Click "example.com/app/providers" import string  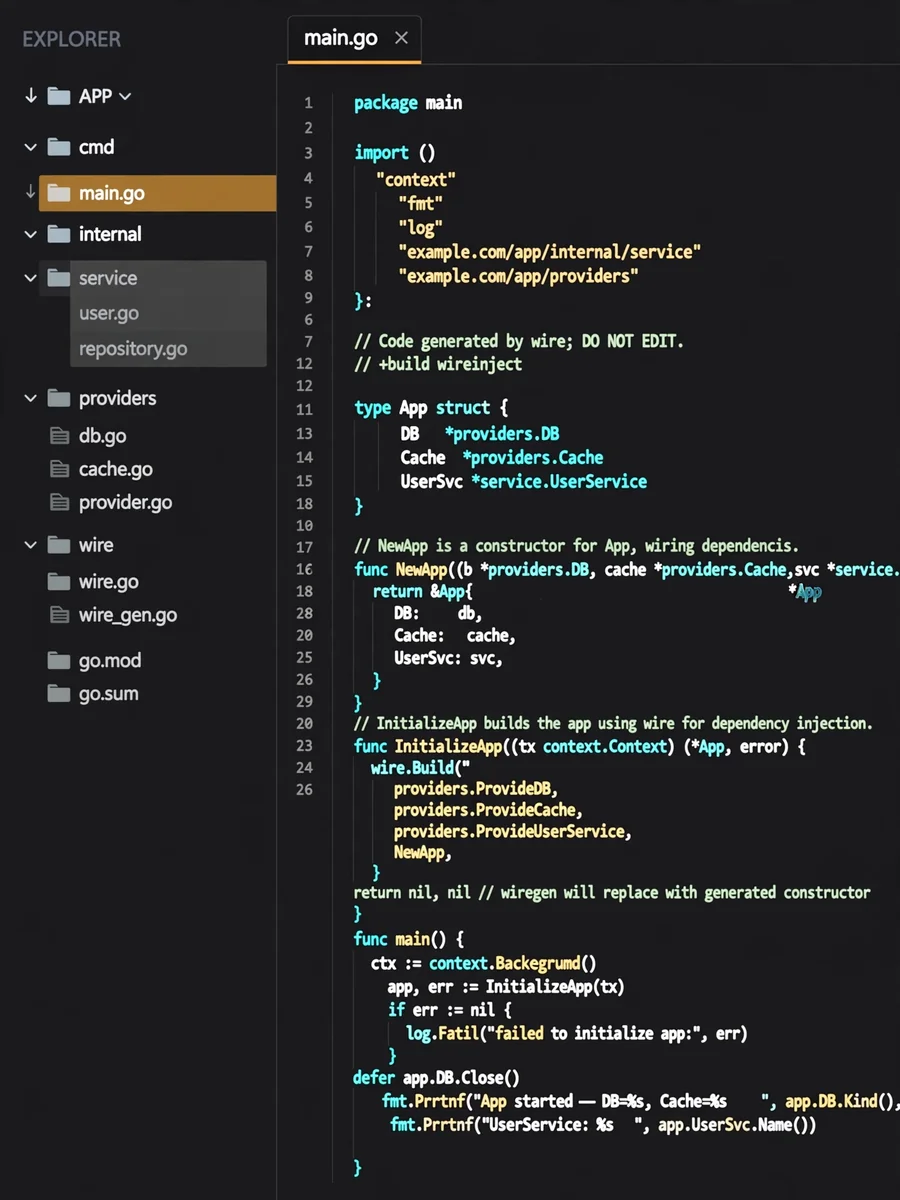click(x=518, y=275)
